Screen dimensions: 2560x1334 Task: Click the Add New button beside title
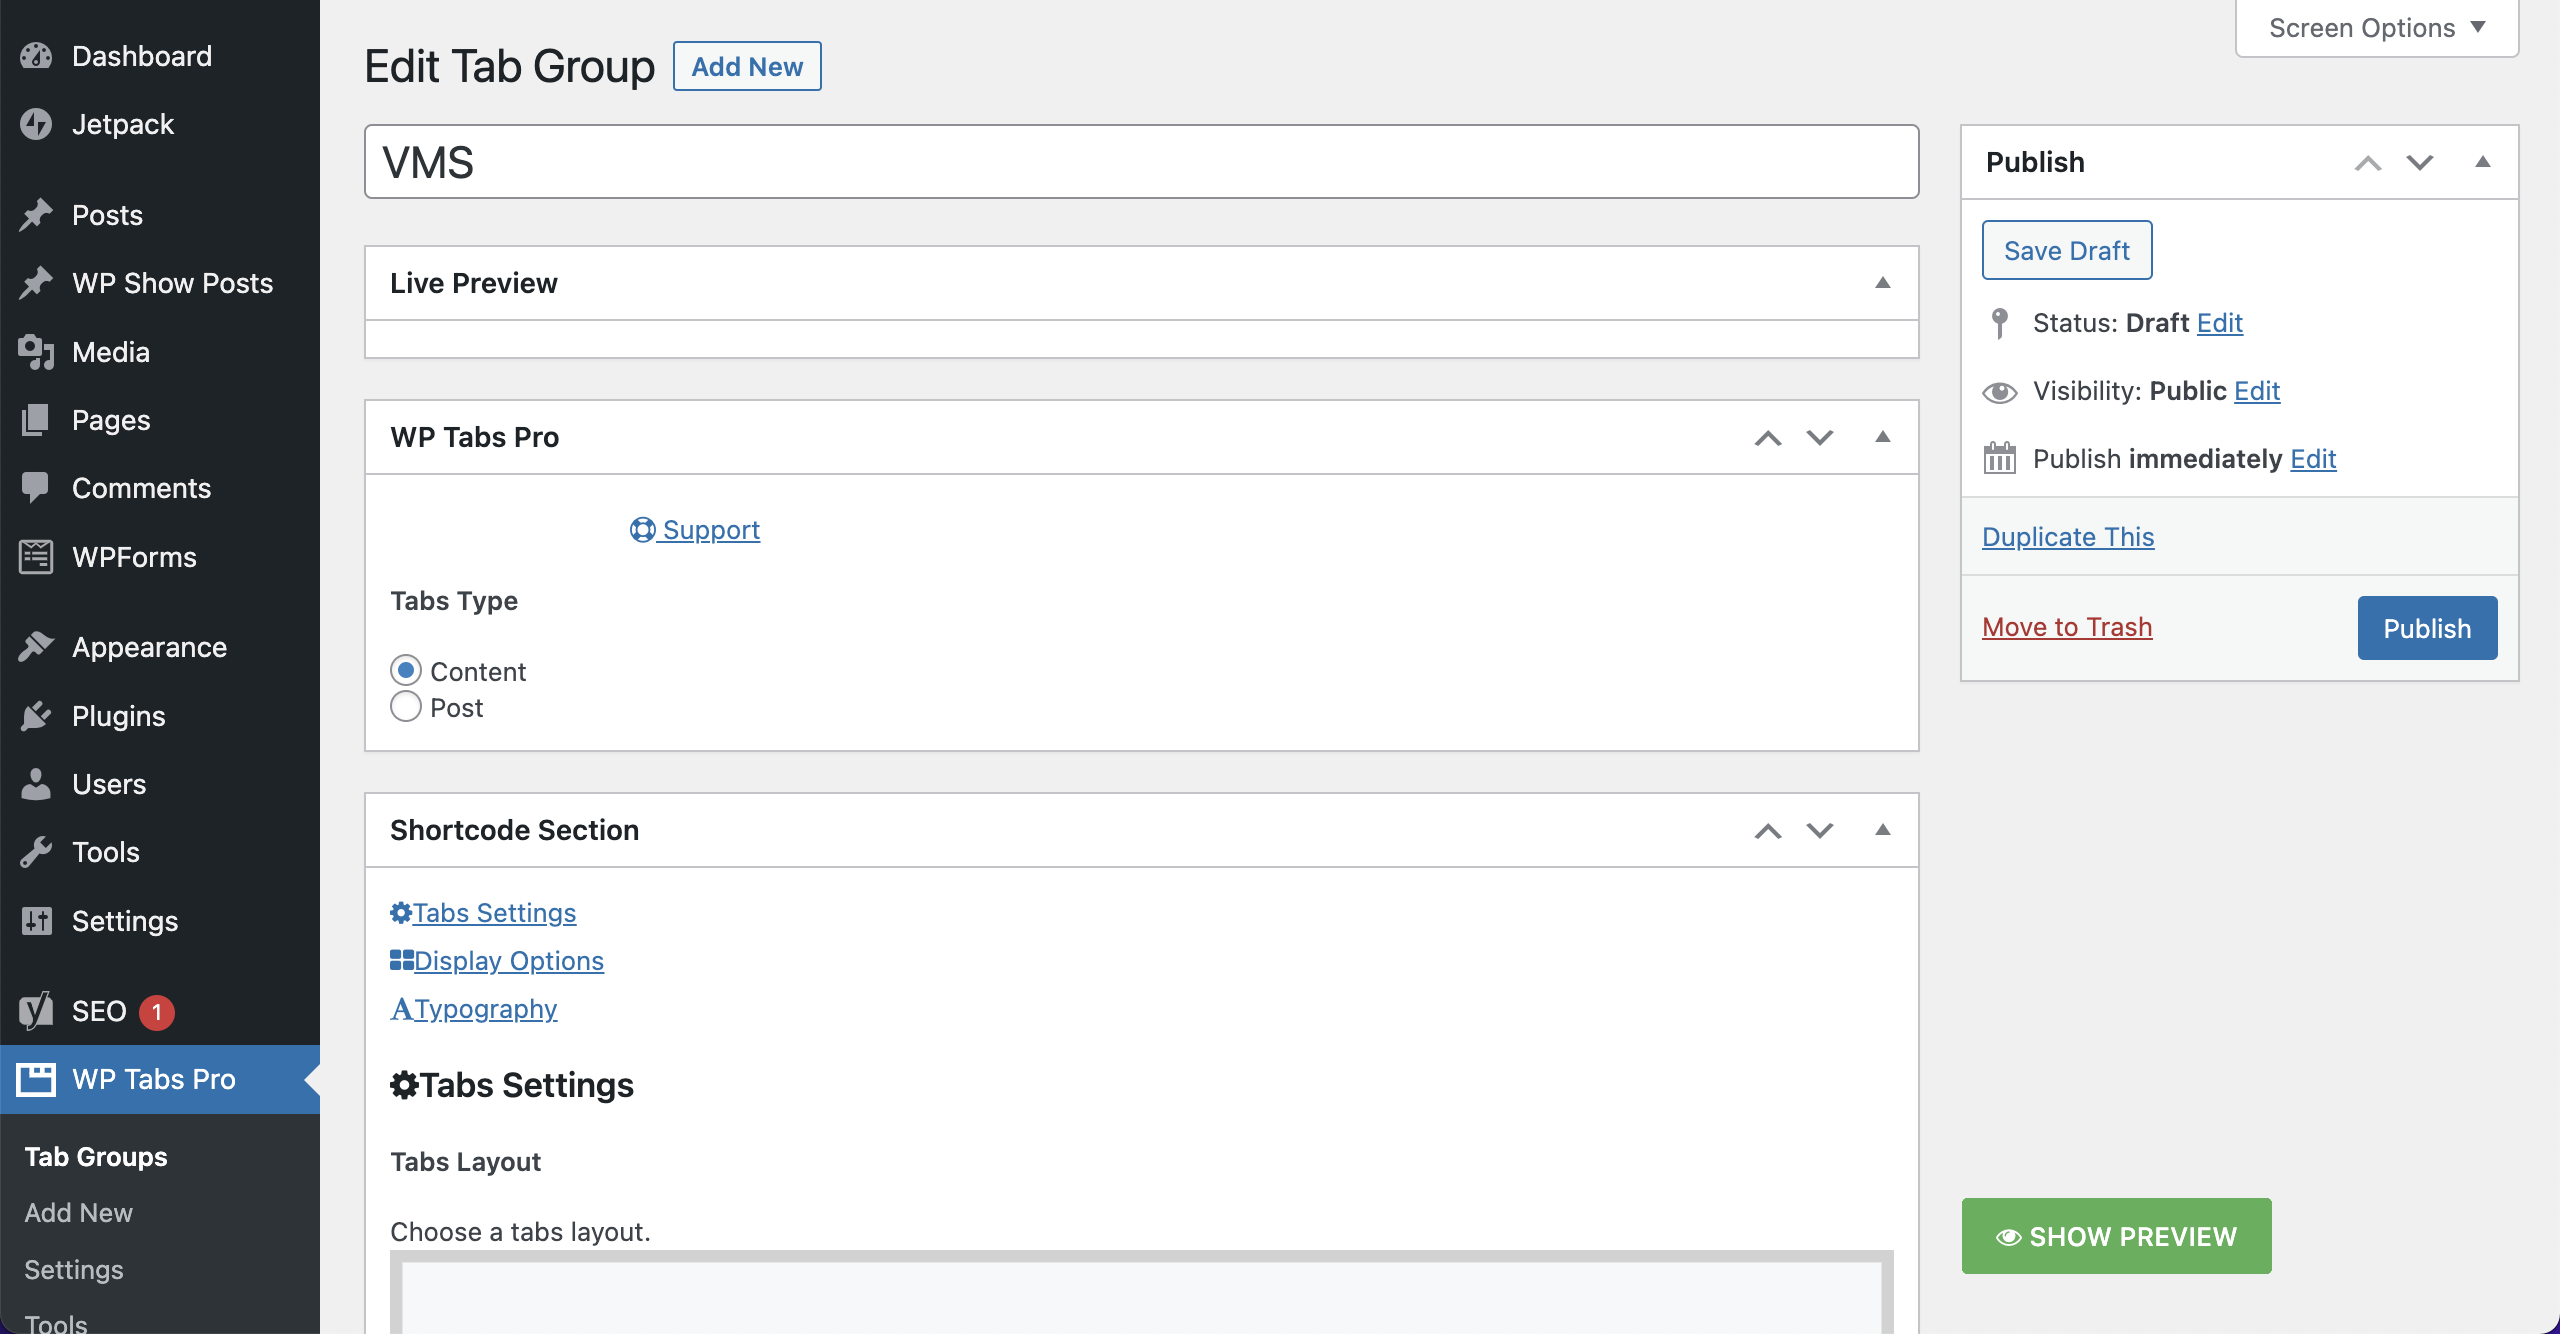click(747, 66)
